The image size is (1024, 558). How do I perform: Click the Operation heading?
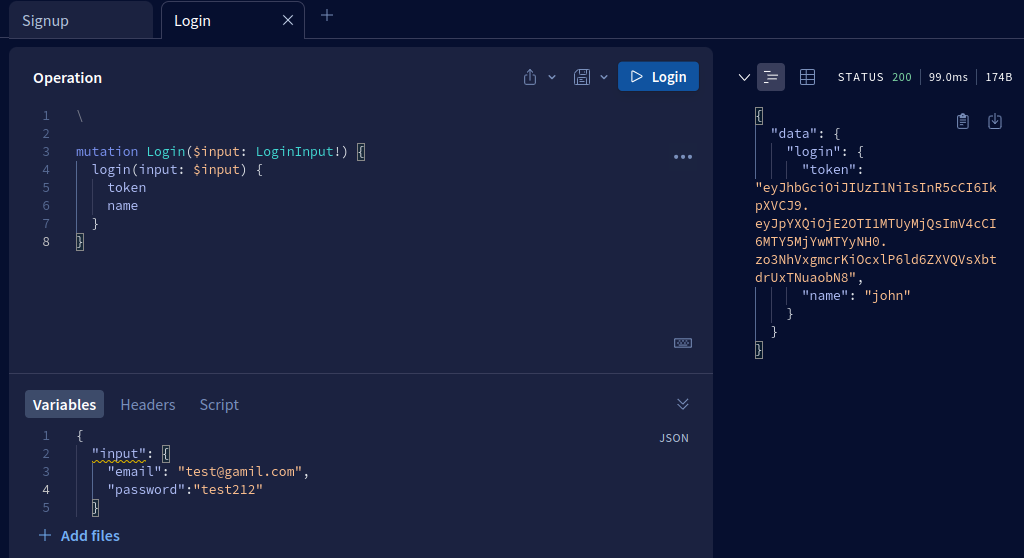pos(67,78)
